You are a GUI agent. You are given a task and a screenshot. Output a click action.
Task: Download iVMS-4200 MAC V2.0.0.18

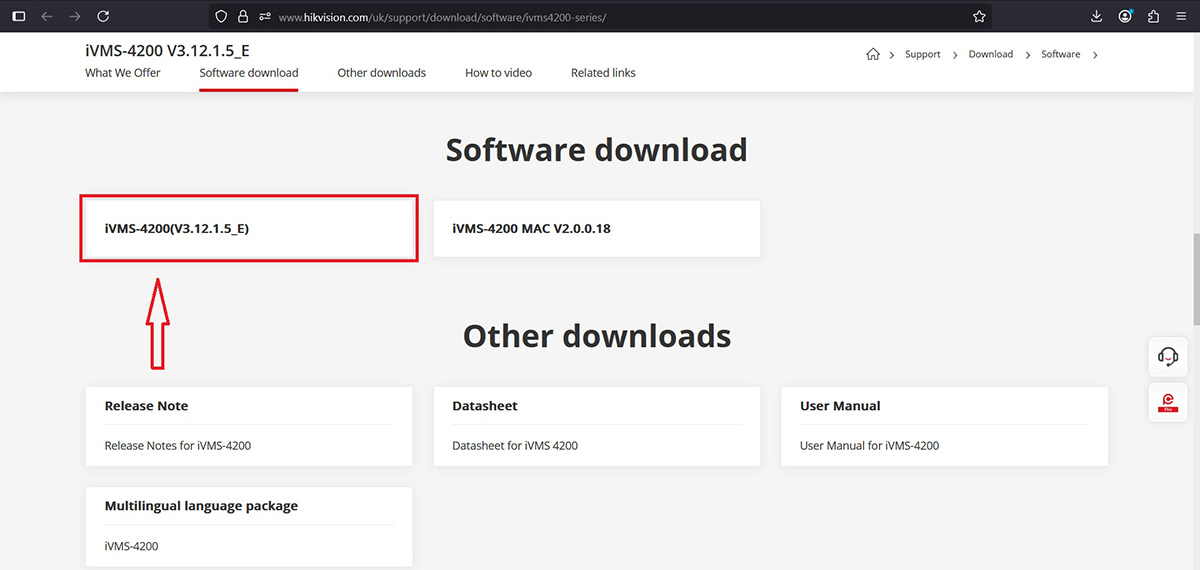597,228
